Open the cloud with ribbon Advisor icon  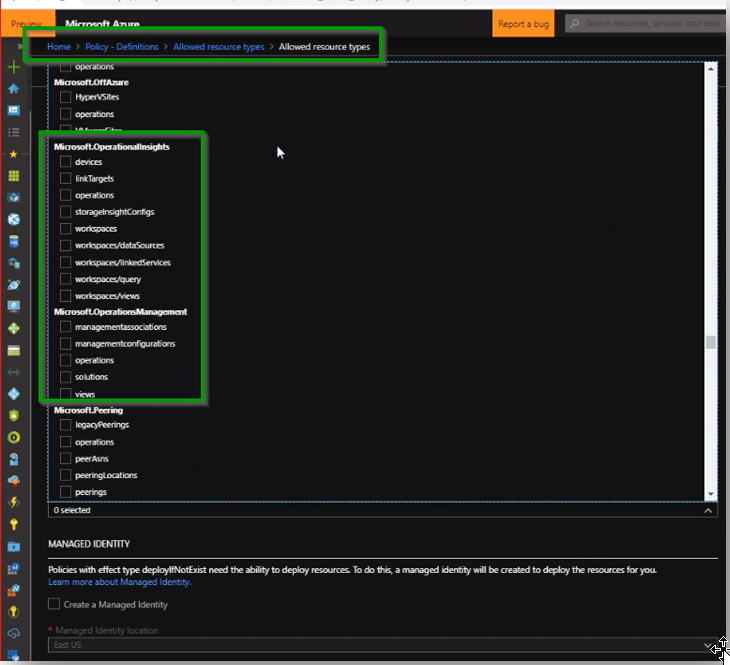pos(14,481)
